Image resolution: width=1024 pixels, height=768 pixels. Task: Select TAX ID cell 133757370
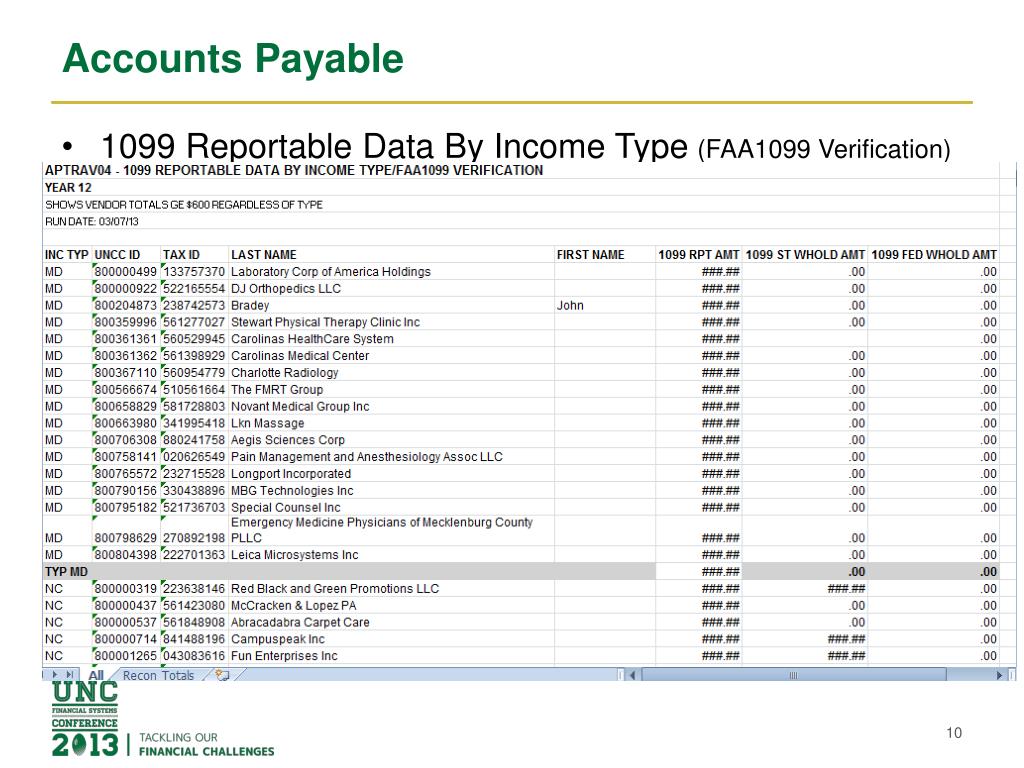pyautogui.click(x=194, y=272)
